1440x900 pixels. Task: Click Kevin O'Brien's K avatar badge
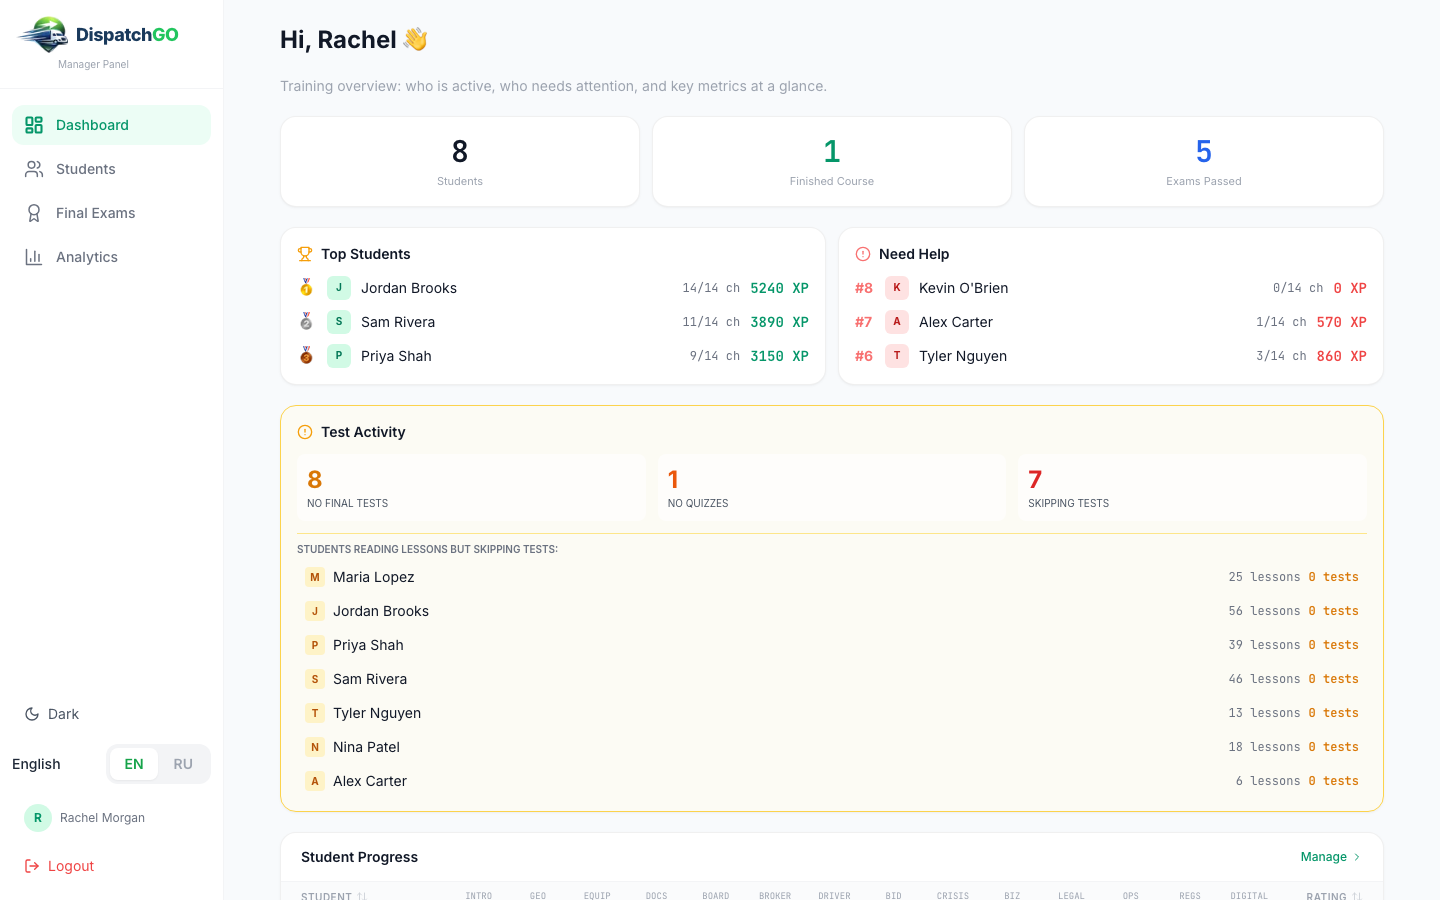point(897,288)
